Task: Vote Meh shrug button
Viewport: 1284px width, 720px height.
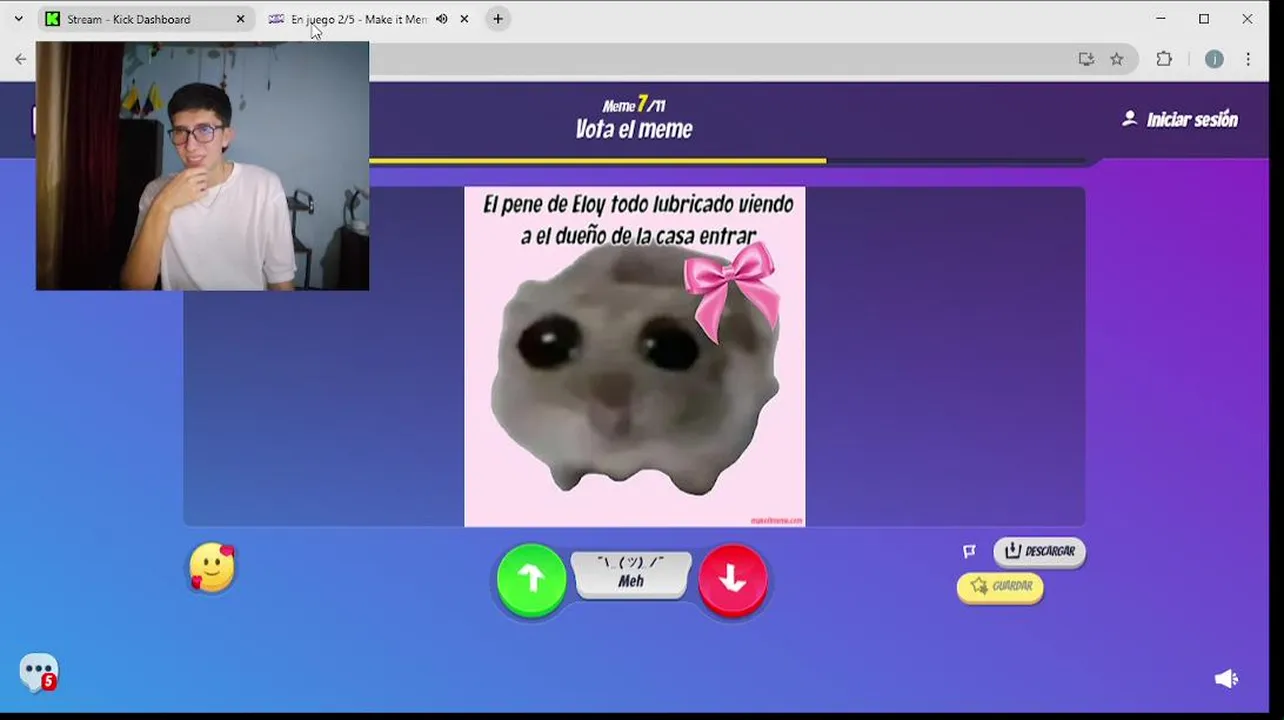Action: click(x=631, y=575)
